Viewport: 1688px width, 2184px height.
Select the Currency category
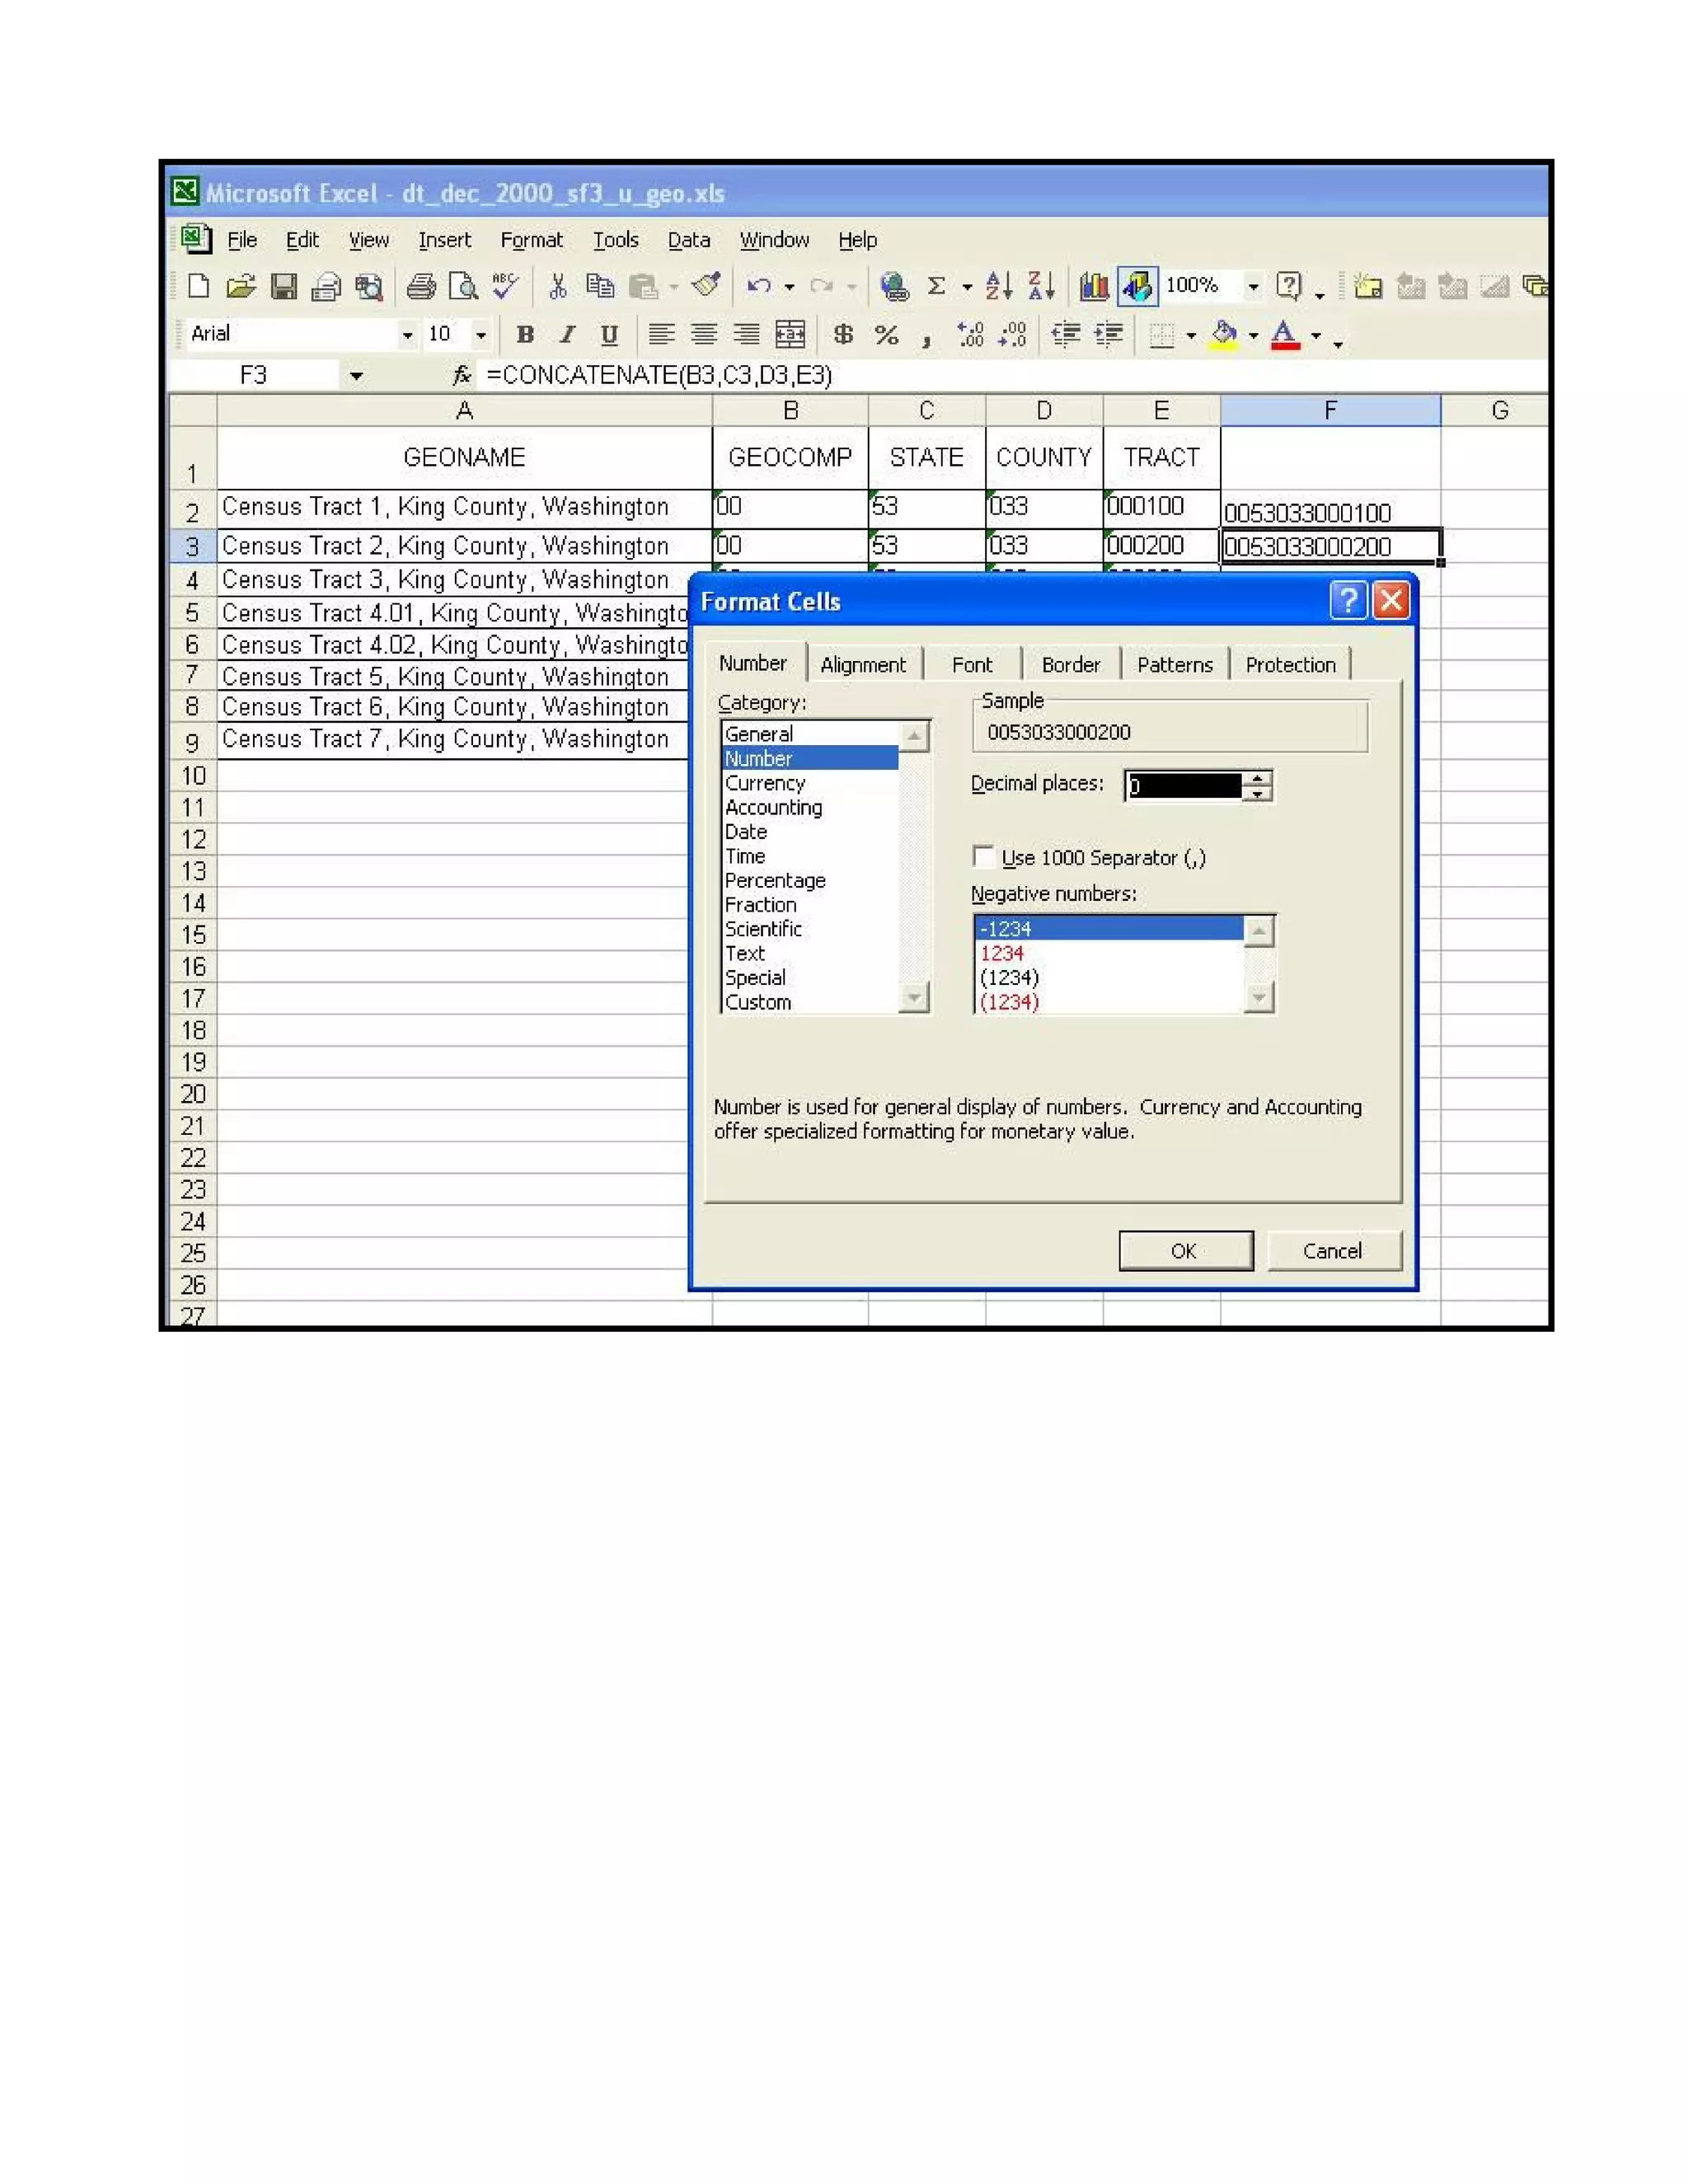point(765,783)
